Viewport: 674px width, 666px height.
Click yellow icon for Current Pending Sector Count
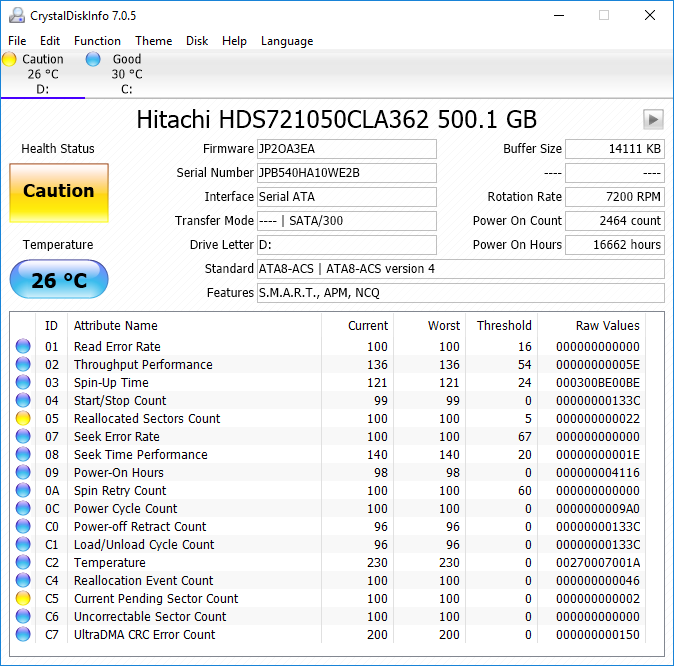tap(23, 599)
